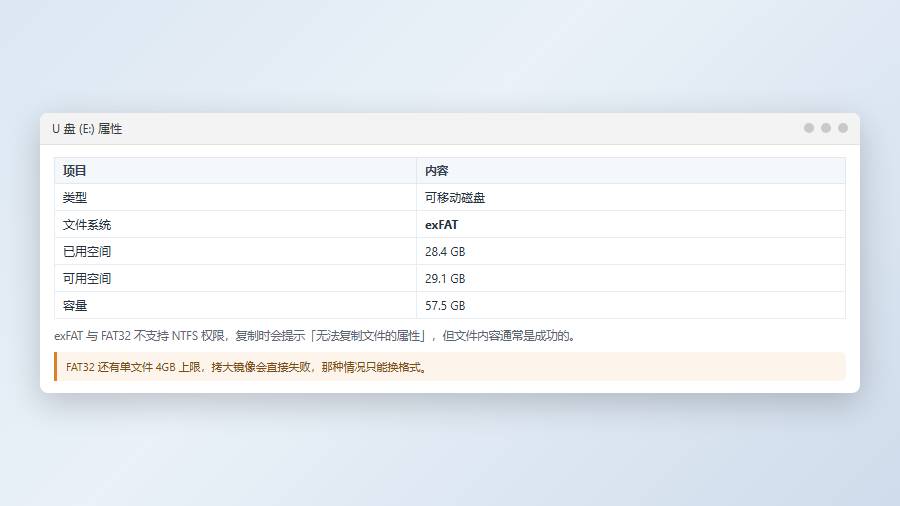Select the value "可移动磁盘"

[455, 197]
